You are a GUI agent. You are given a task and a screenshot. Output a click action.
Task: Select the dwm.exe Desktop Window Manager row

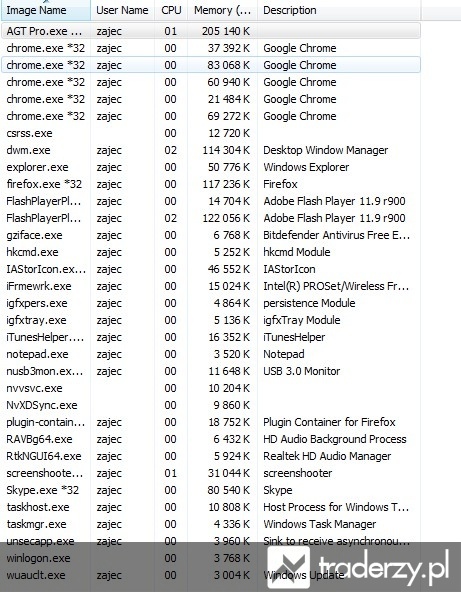(211, 150)
